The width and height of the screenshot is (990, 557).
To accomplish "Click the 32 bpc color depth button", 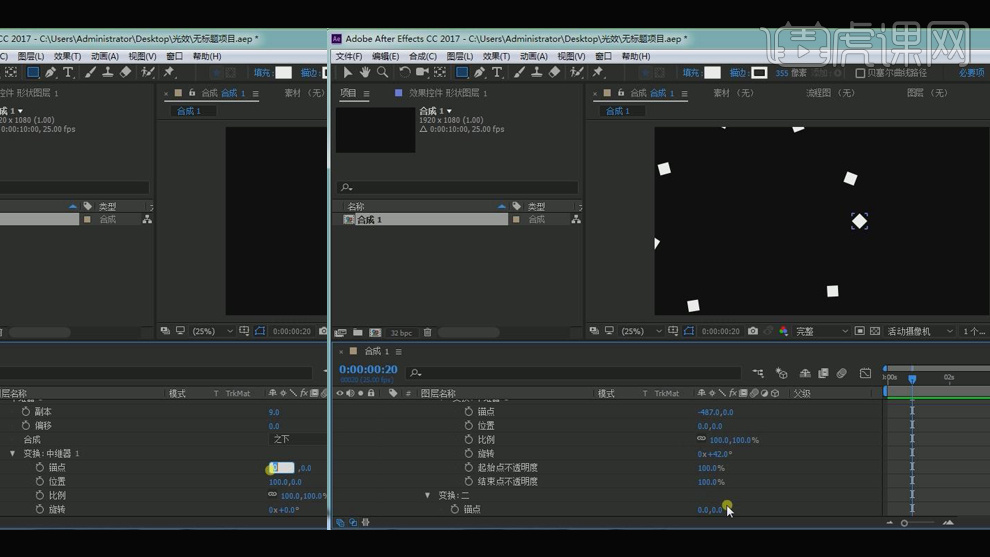I will coord(400,332).
